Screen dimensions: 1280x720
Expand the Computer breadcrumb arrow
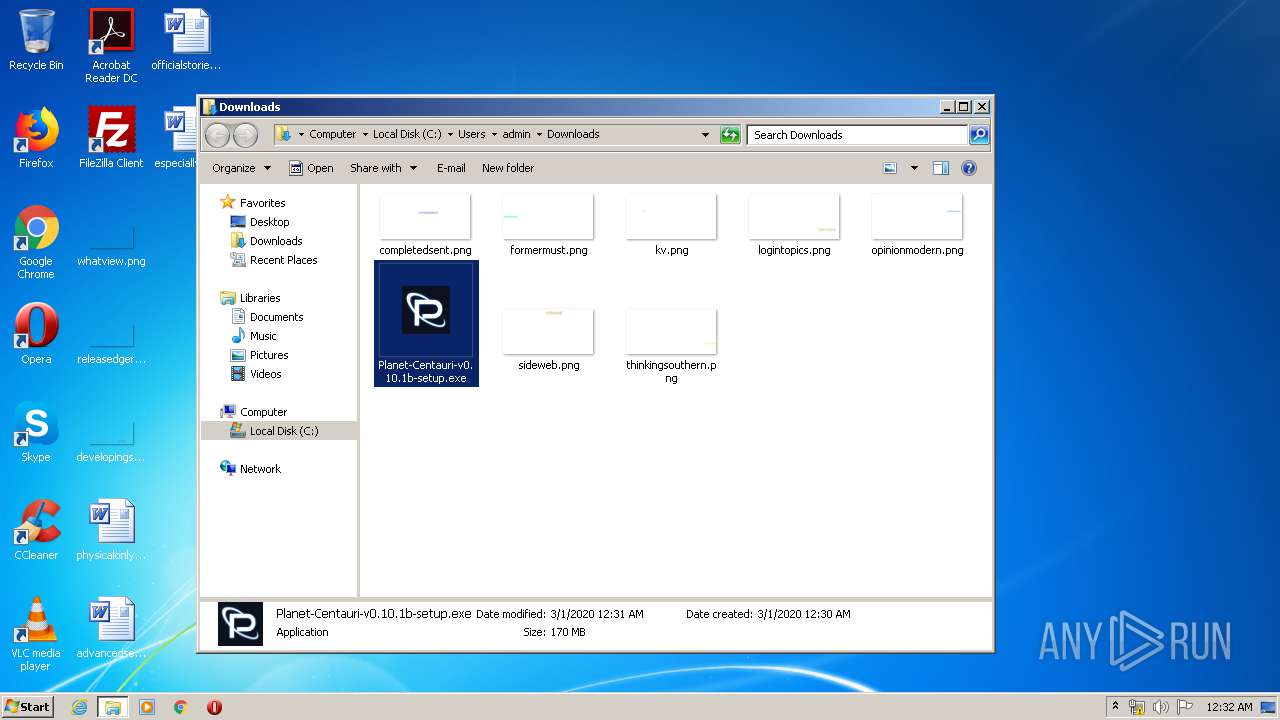click(x=365, y=134)
